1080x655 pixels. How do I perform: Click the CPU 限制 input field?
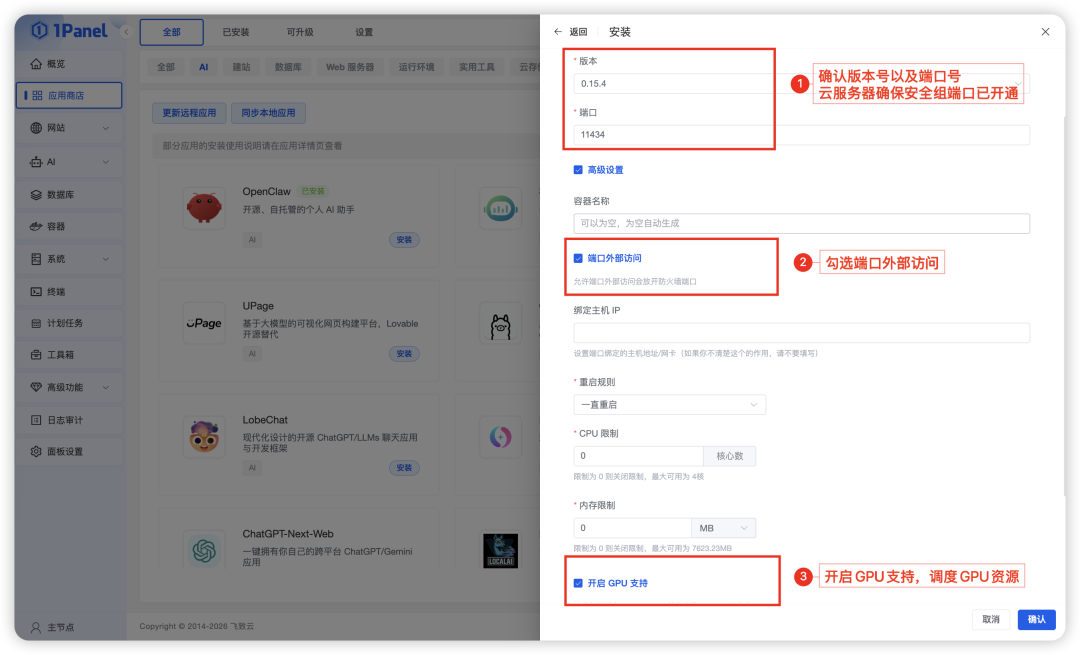[x=638, y=456]
